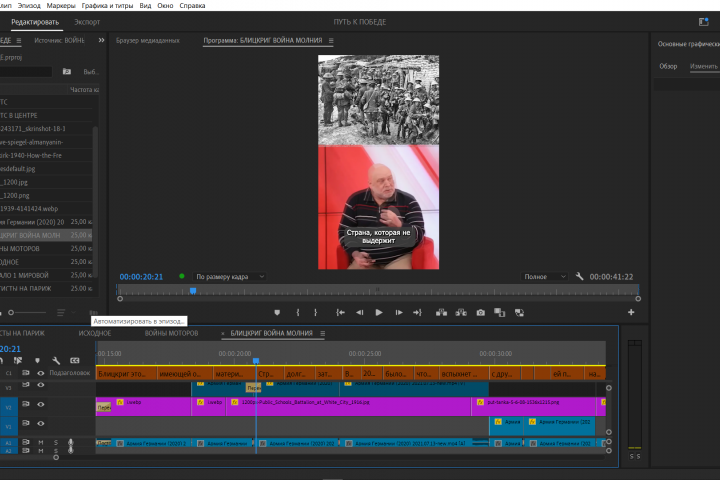
Task: Select the 'Блицкриг это...' subtitle clip
Action: click(x=126, y=374)
